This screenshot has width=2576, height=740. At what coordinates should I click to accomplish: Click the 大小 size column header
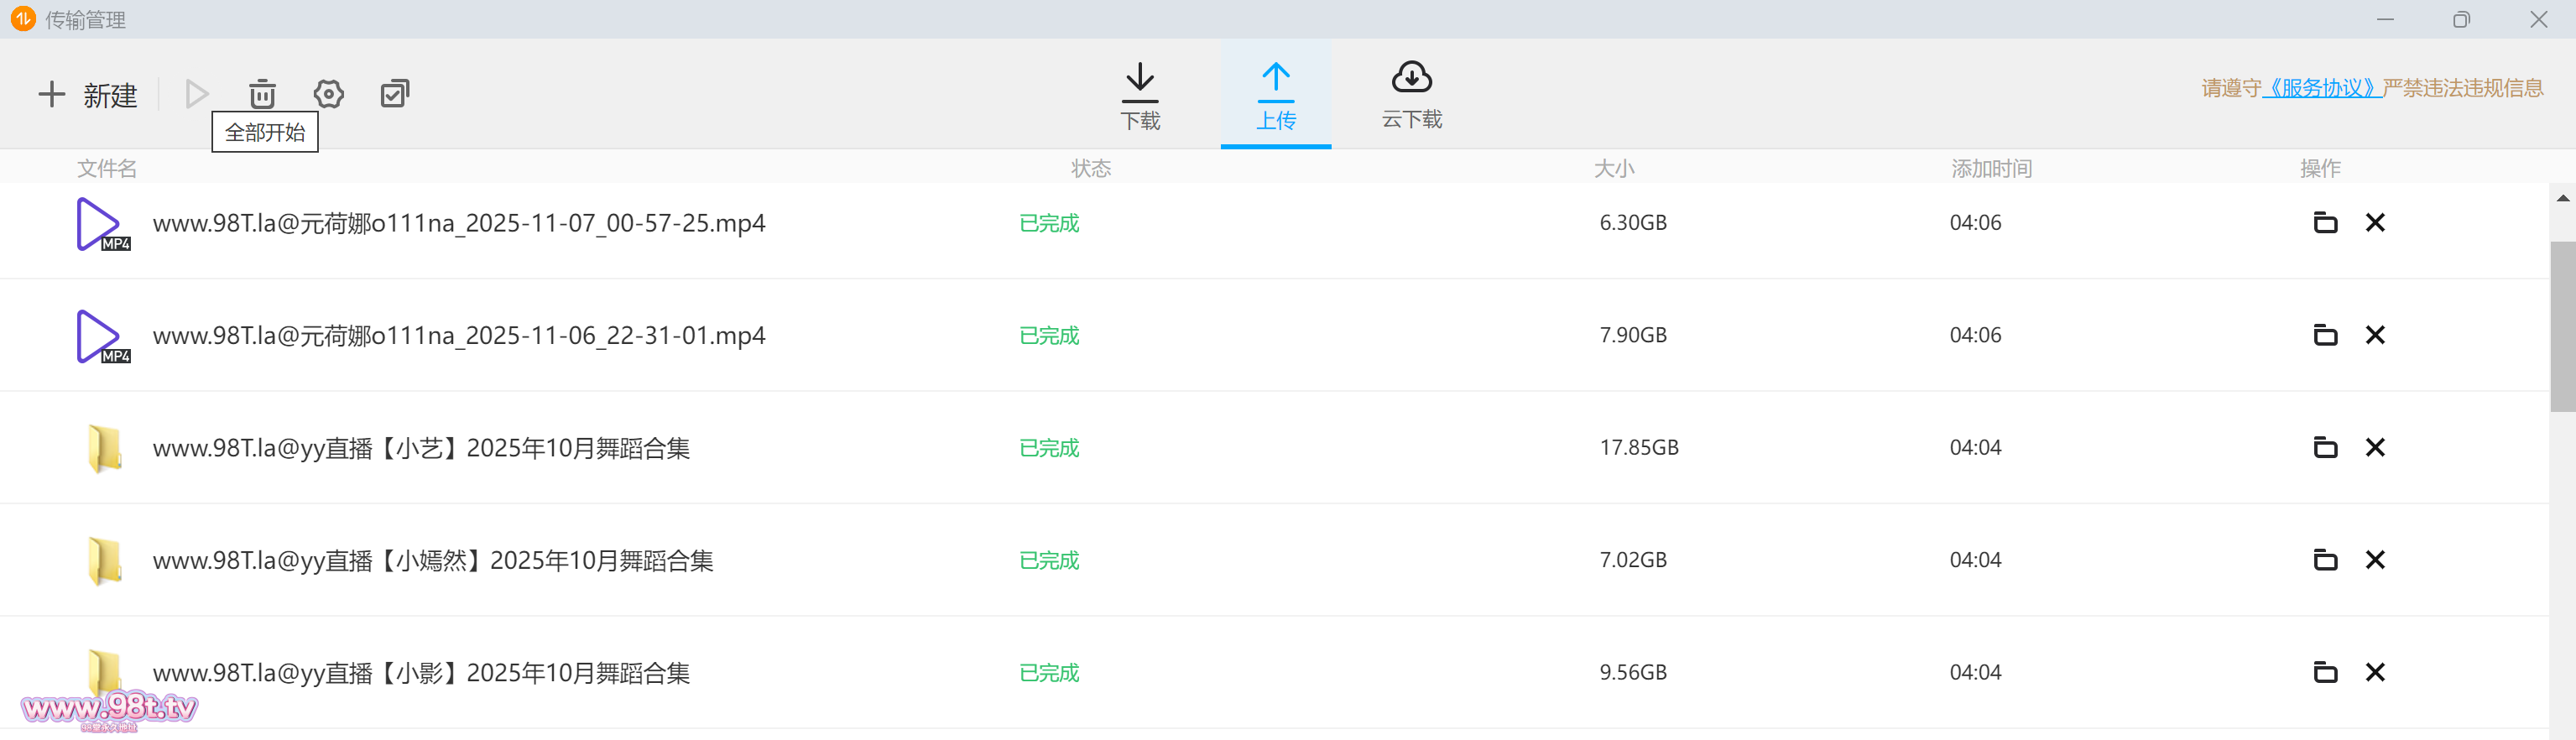pyautogui.click(x=1613, y=168)
